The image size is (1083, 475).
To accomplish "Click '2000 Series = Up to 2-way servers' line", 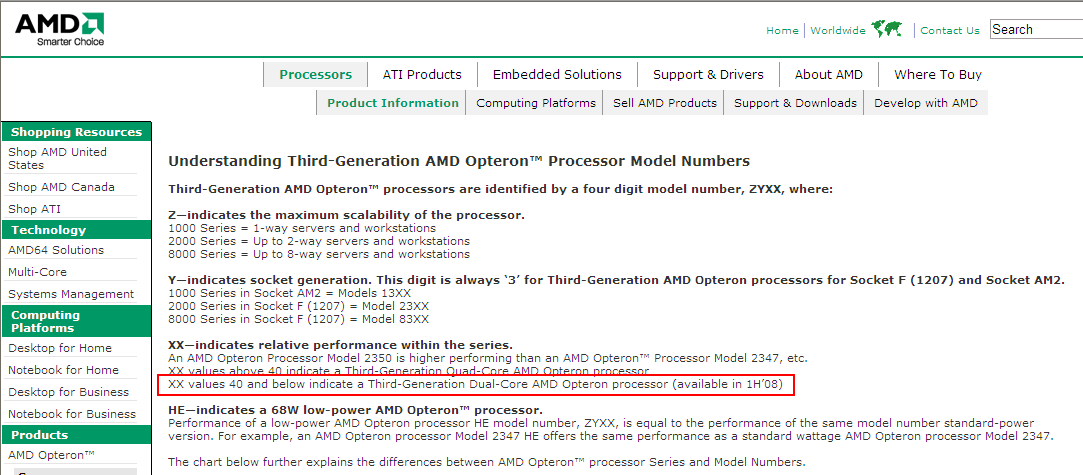I will 319,241.
